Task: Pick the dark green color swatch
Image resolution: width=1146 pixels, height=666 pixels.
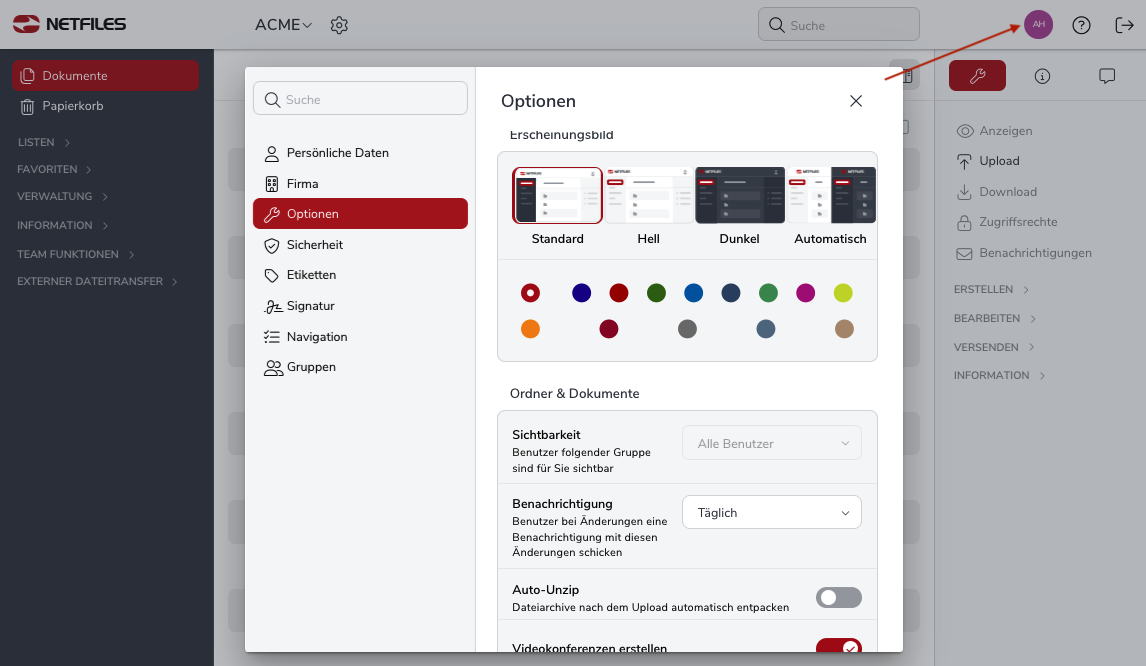Action: click(656, 293)
